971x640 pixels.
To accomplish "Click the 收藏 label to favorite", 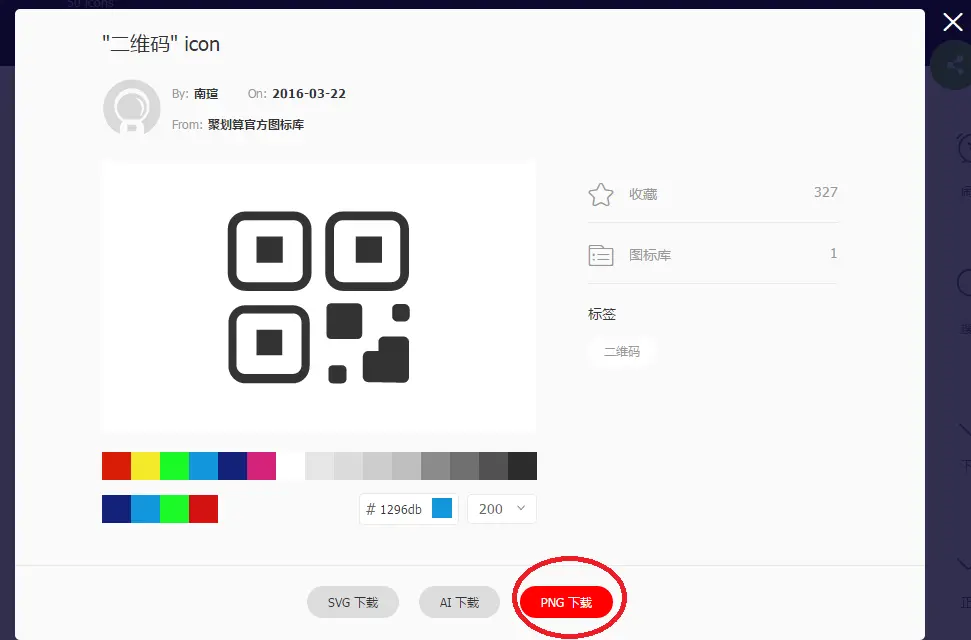I will click(643, 195).
